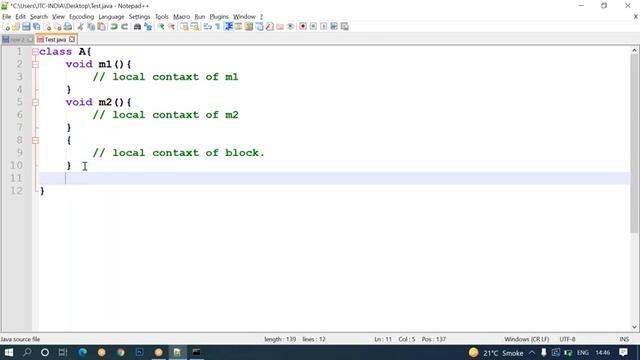Click the 'INS' indicator in status bar
This screenshot has width=640, height=360.
624,339
